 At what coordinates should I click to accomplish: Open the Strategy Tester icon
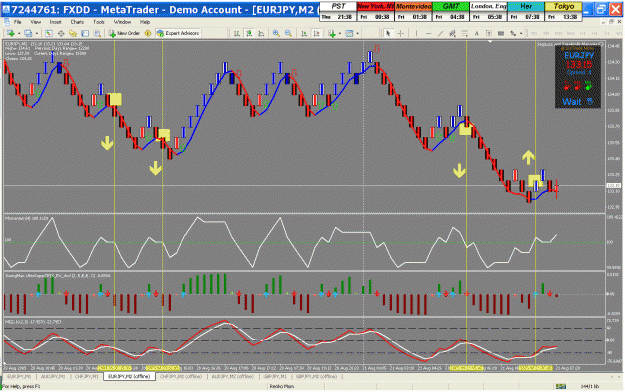(97, 33)
